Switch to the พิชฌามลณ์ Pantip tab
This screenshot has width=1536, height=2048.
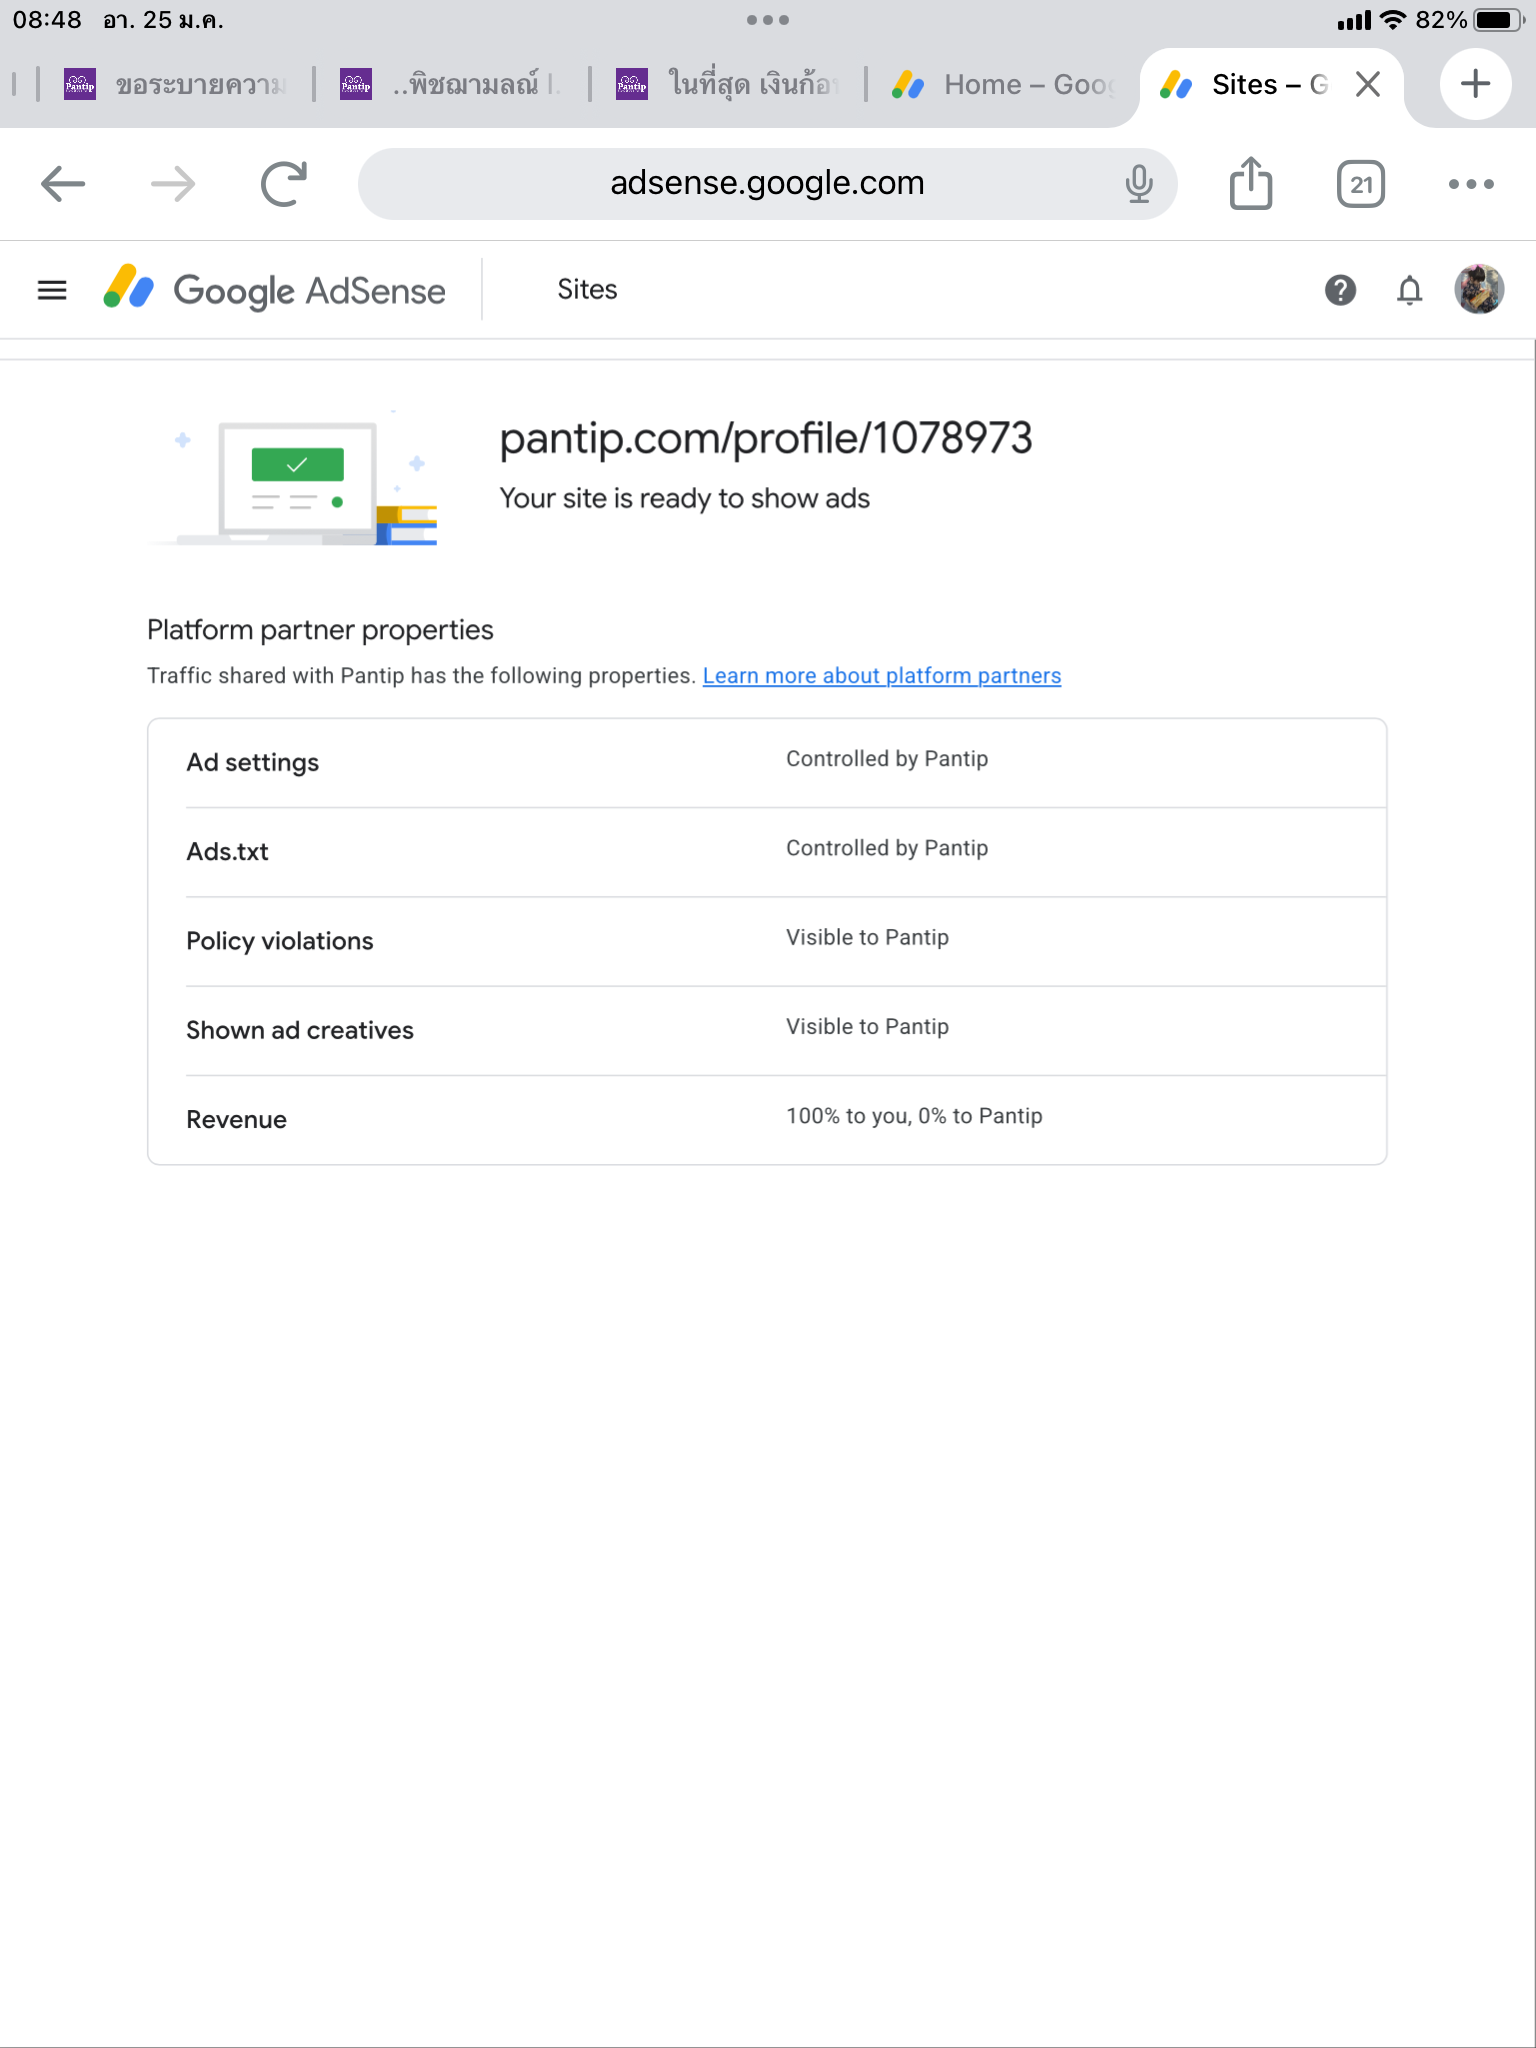[x=452, y=85]
